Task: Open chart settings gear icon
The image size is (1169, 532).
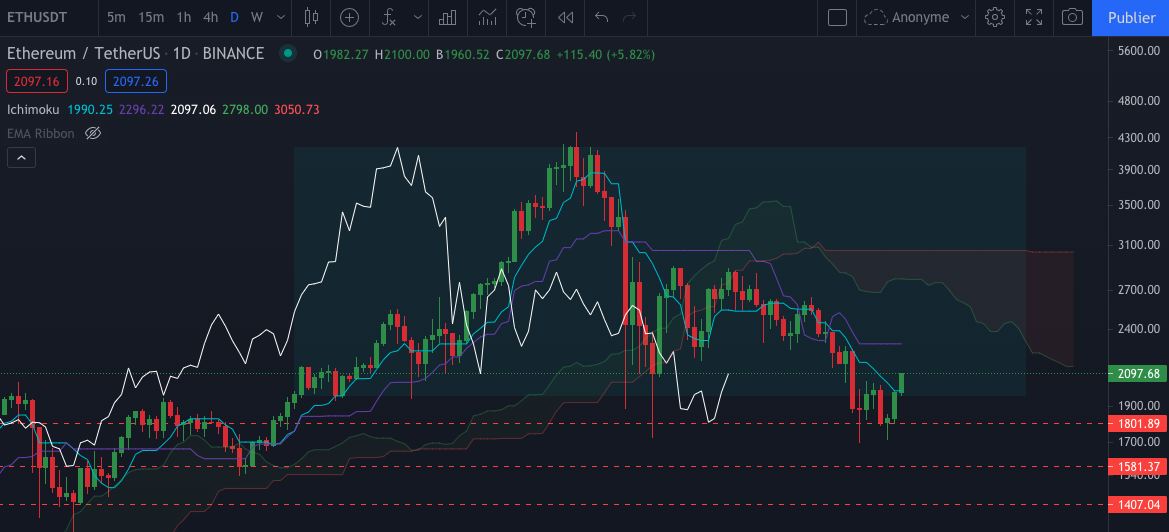Action: coord(995,17)
